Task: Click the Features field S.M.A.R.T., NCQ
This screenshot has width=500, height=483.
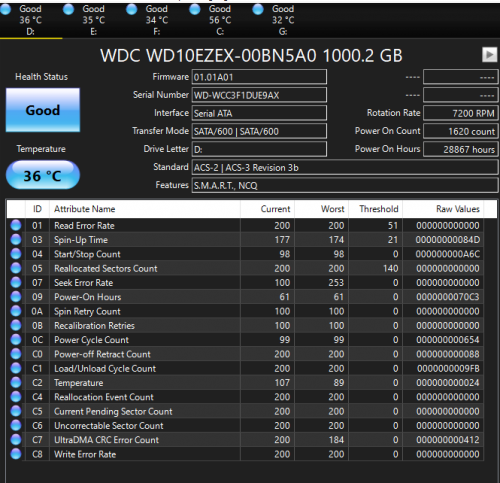Action: click(x=345, y=185)
